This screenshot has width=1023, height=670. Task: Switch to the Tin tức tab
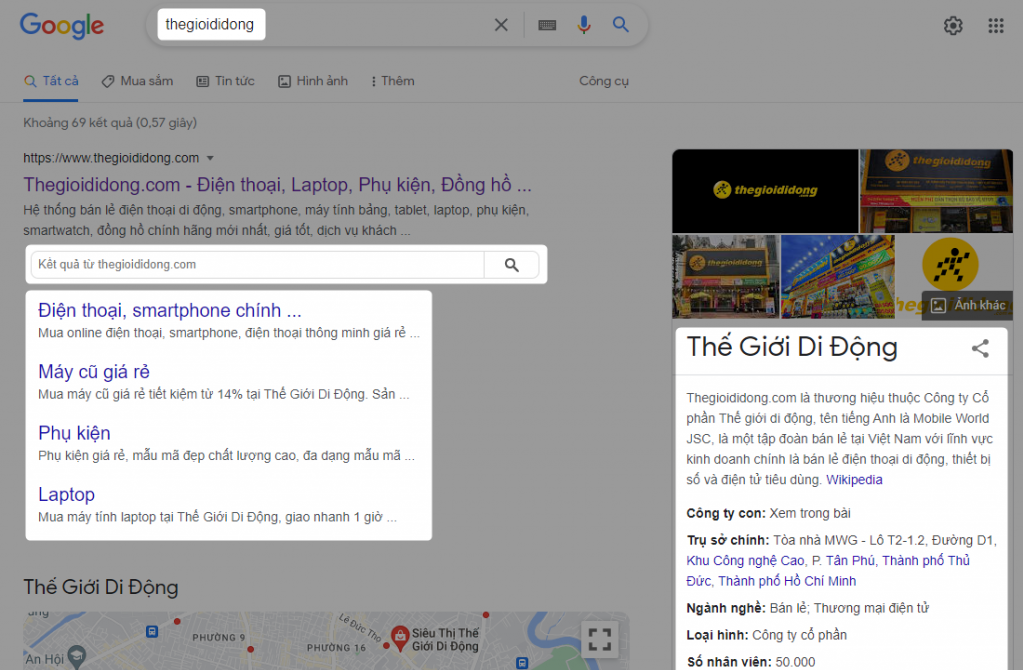click(x=226, y=81)
